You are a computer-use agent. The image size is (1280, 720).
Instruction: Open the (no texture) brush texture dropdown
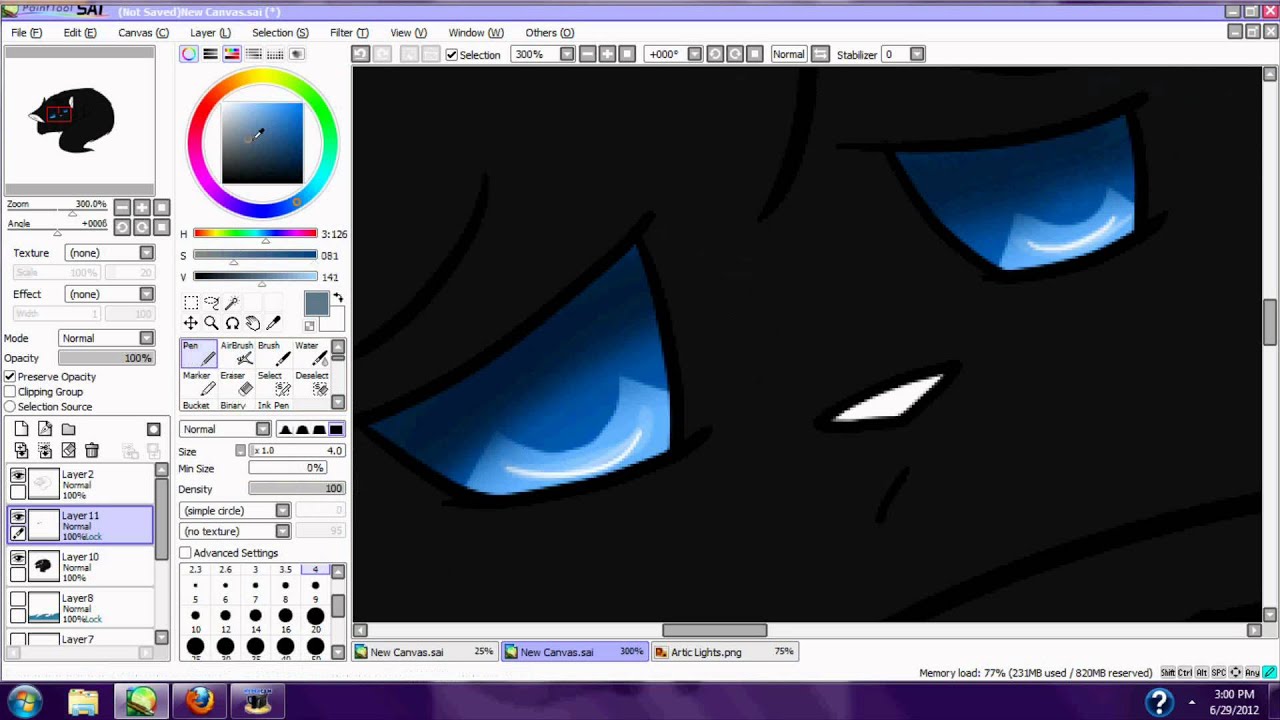pos(235,532)
